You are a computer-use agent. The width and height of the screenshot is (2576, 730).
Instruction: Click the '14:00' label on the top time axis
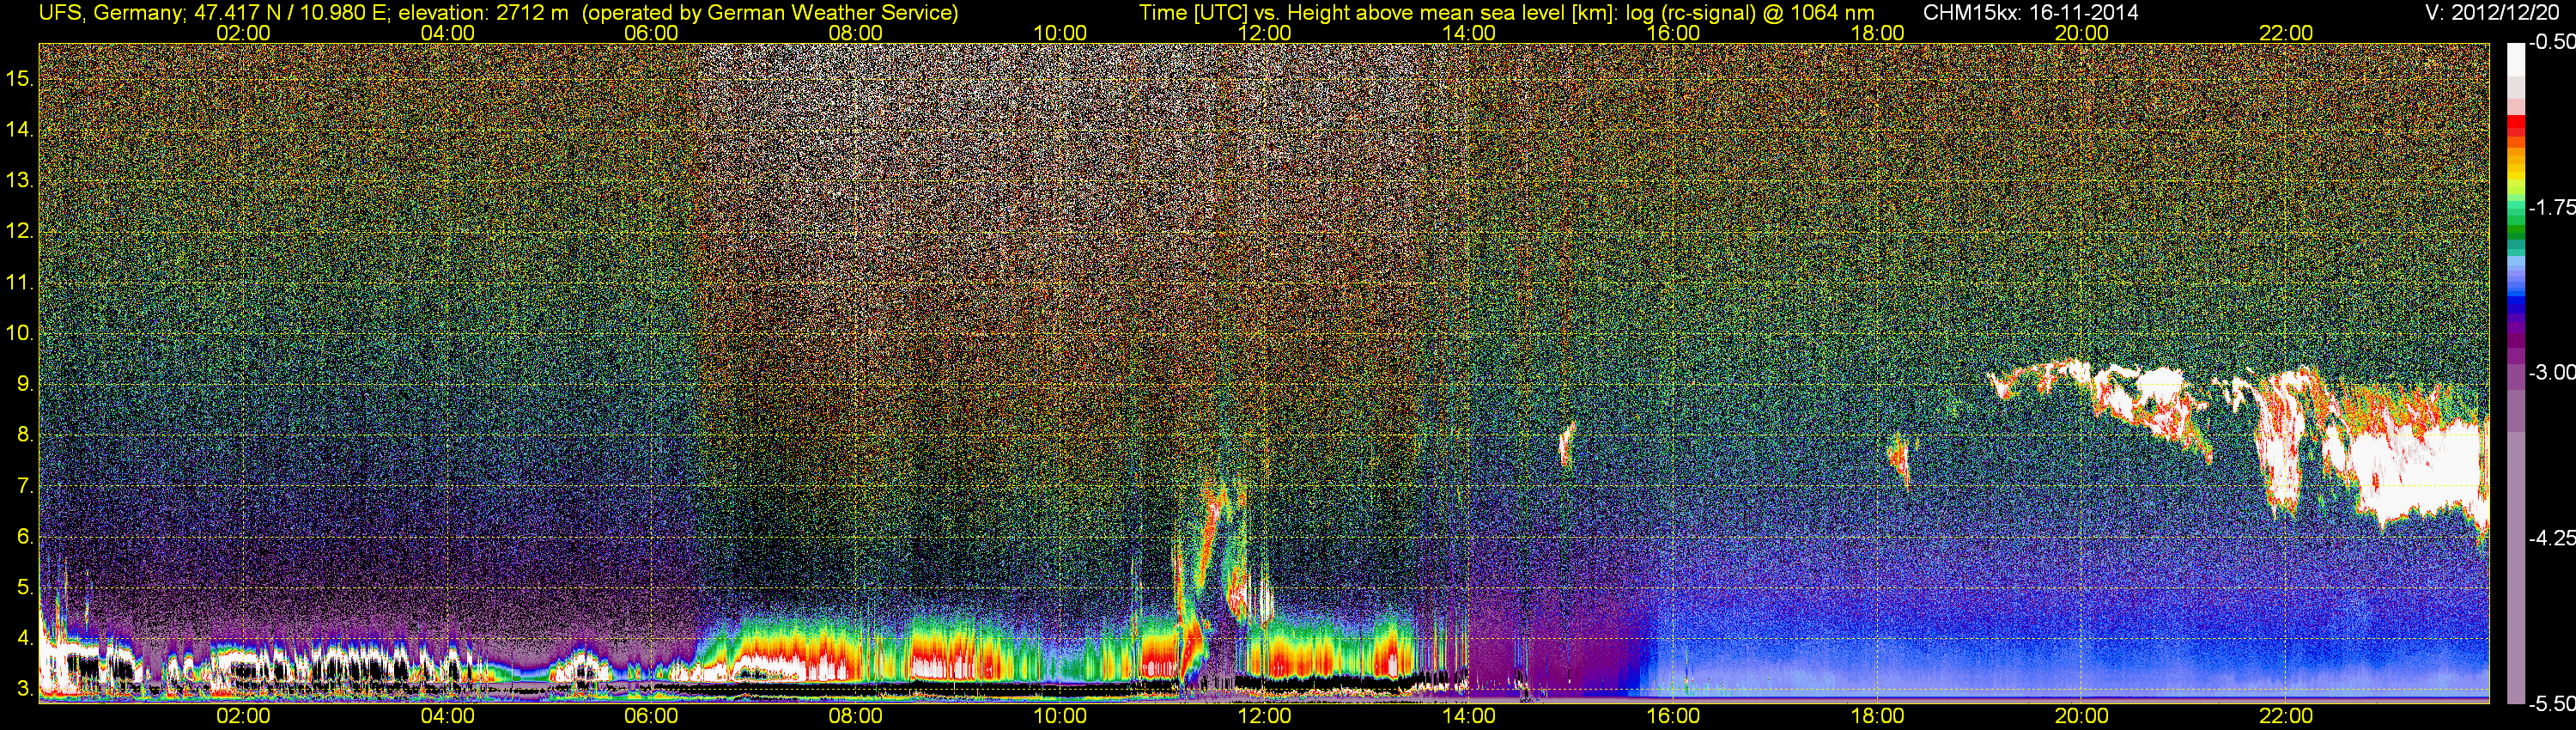1469,33
